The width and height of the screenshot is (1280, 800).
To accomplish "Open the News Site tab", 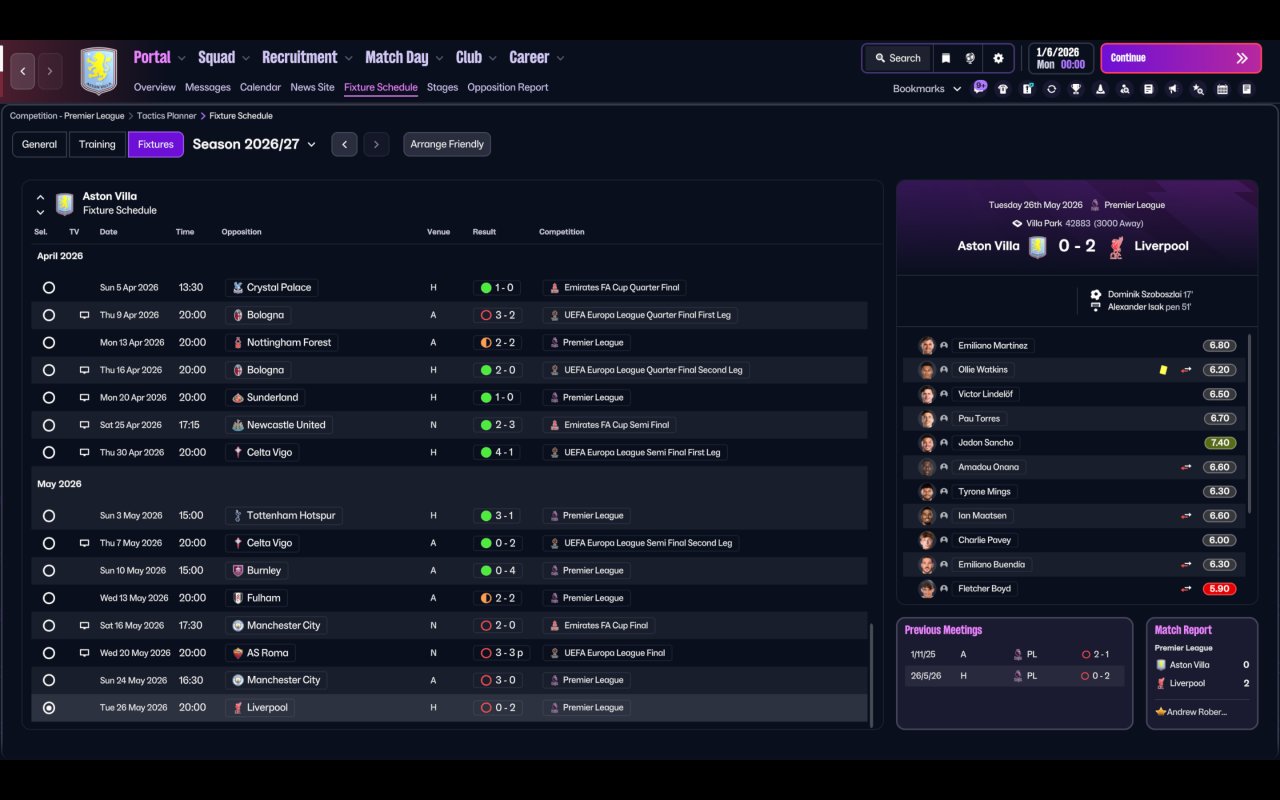I will [312, 88].
